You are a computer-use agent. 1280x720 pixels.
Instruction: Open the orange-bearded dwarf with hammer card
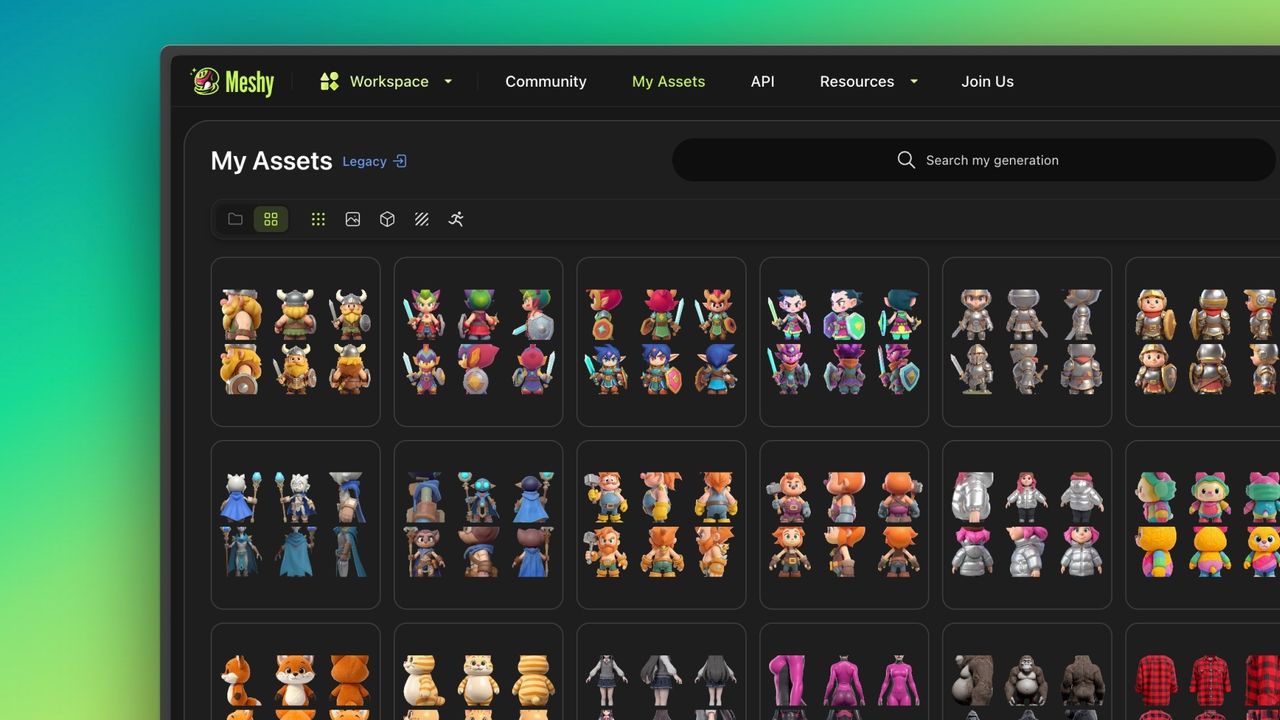[662, 525]
